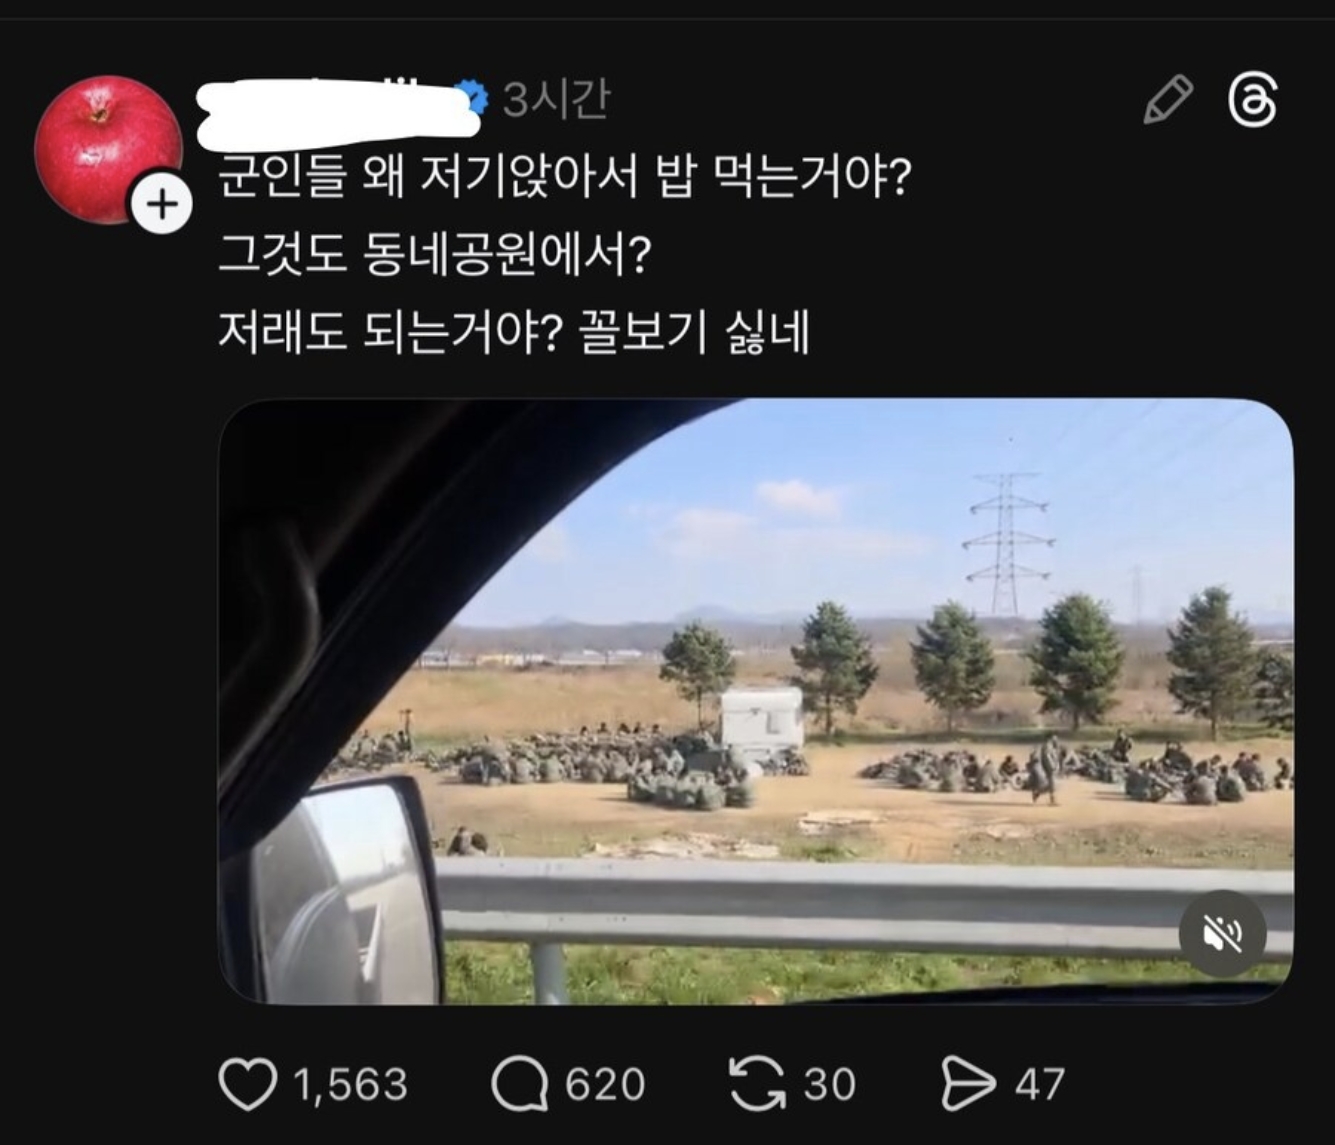Image resolution: width=1335 pixels, height=1145 pixels.
Task: View the 620 replies count
Action: (605, 1085)
